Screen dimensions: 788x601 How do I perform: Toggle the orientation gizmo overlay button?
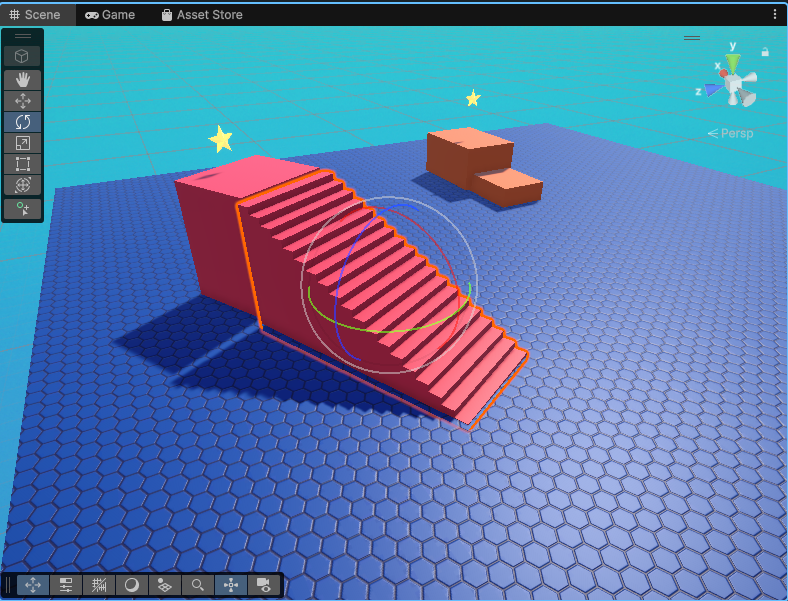tap(231, 585)
